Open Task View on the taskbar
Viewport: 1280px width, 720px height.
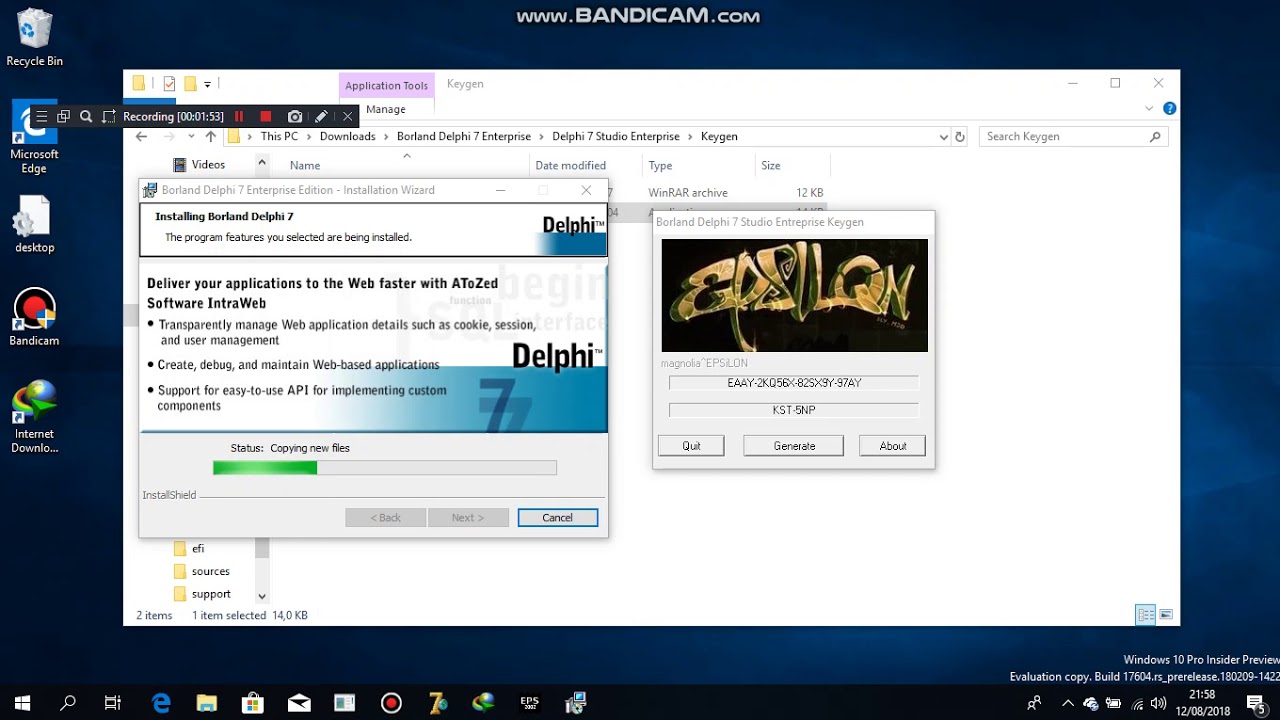point(113,703)
